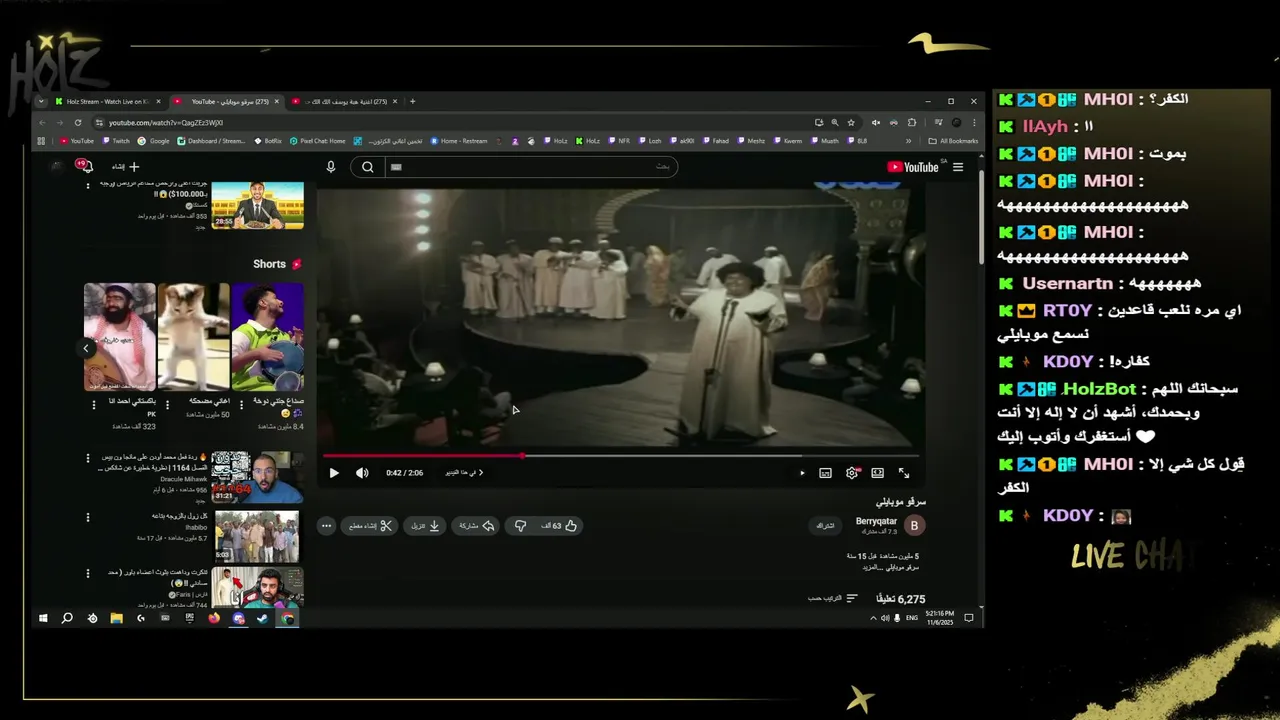Open the Chrome extensions puzzle icon
Viewport: 1280px width, 720px height.
[x=911, y=122]
